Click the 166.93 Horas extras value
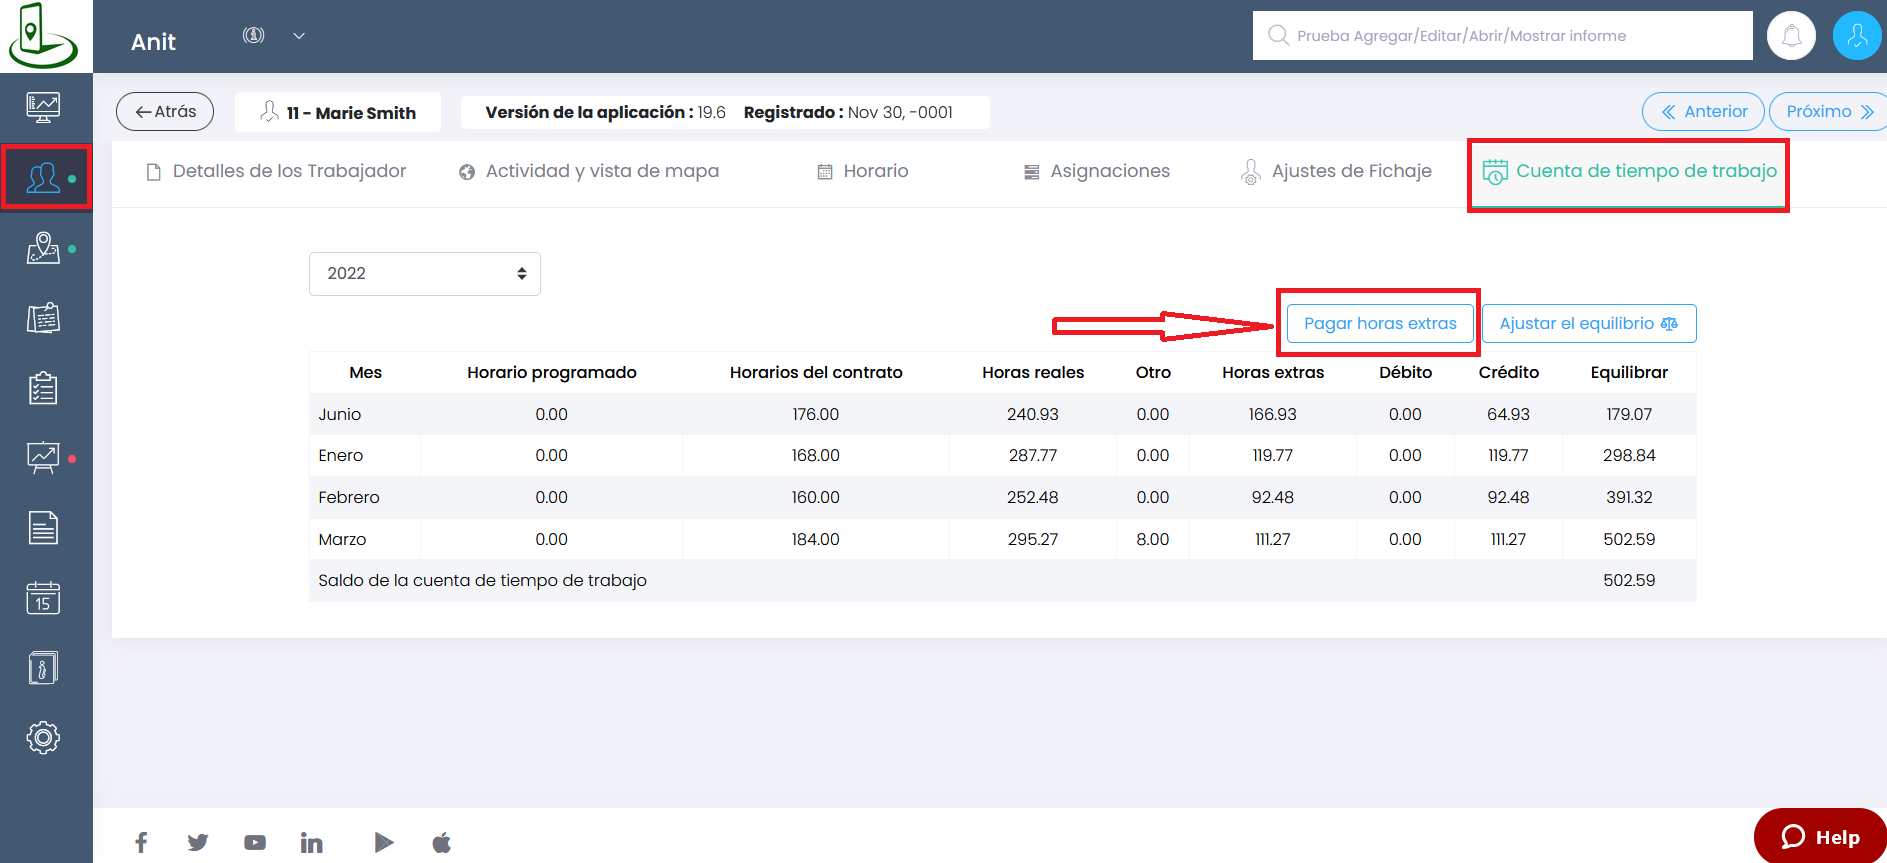The width and height of the screenshot is (1887, 863). (x=1273, y=414)
